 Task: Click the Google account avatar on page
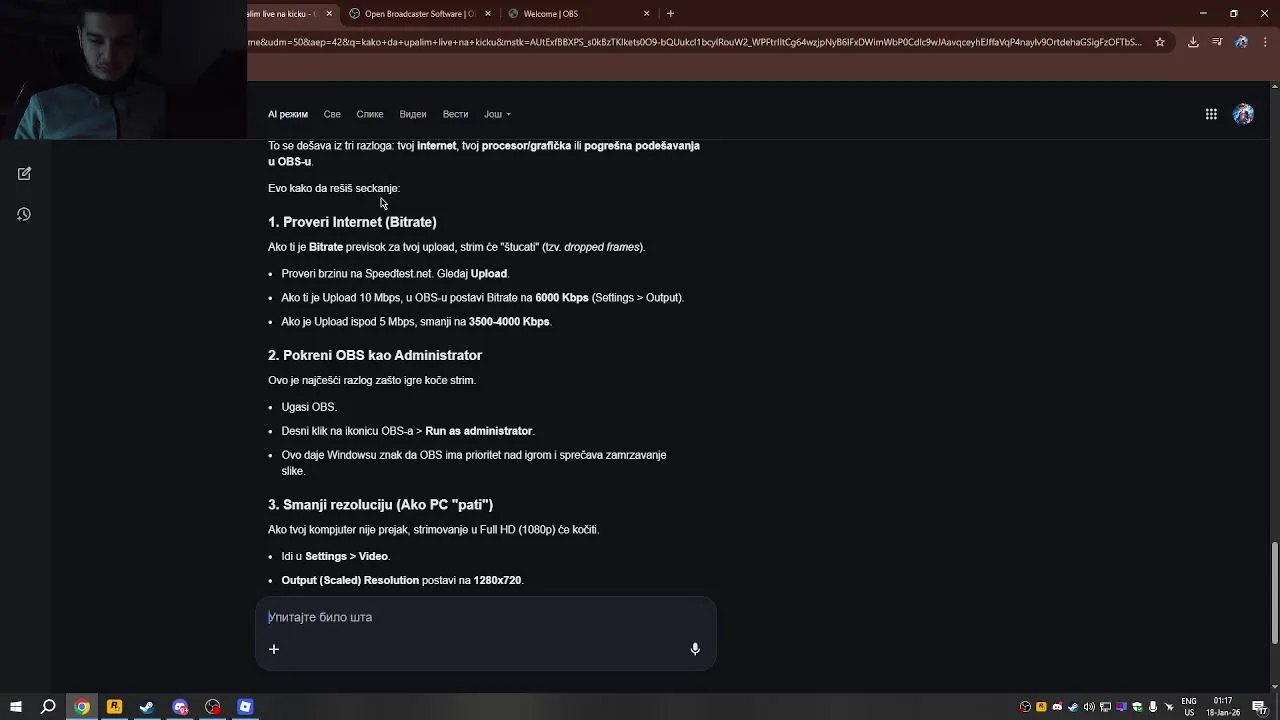click(x=1243, y=114)
